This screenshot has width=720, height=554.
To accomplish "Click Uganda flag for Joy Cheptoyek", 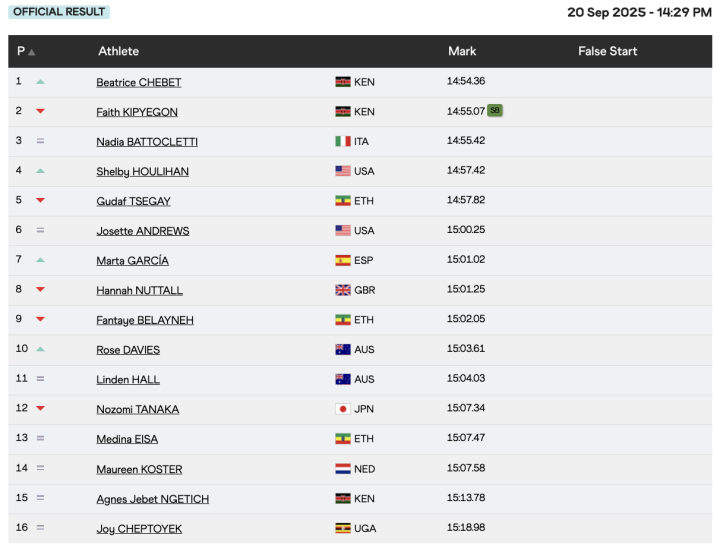I will coord(343,528).
